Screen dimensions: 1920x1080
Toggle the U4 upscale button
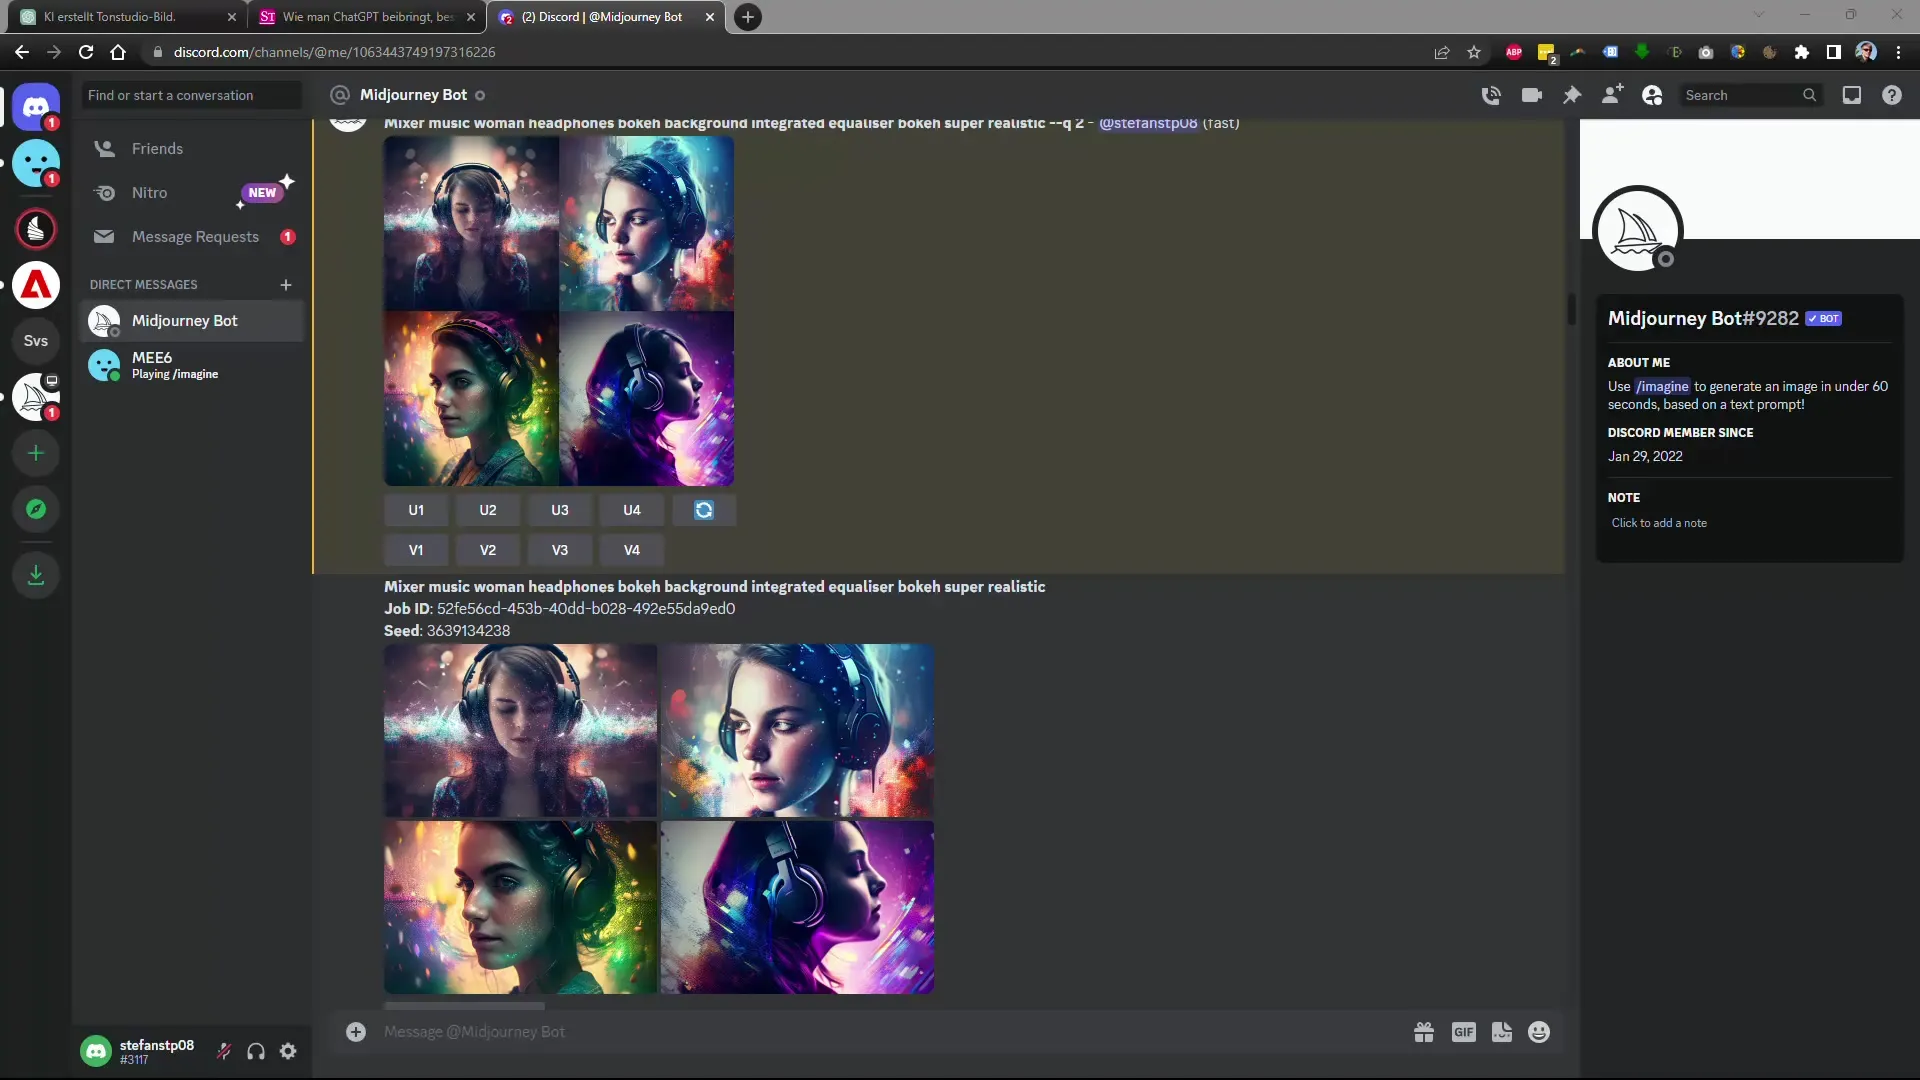tap(632, 510)
